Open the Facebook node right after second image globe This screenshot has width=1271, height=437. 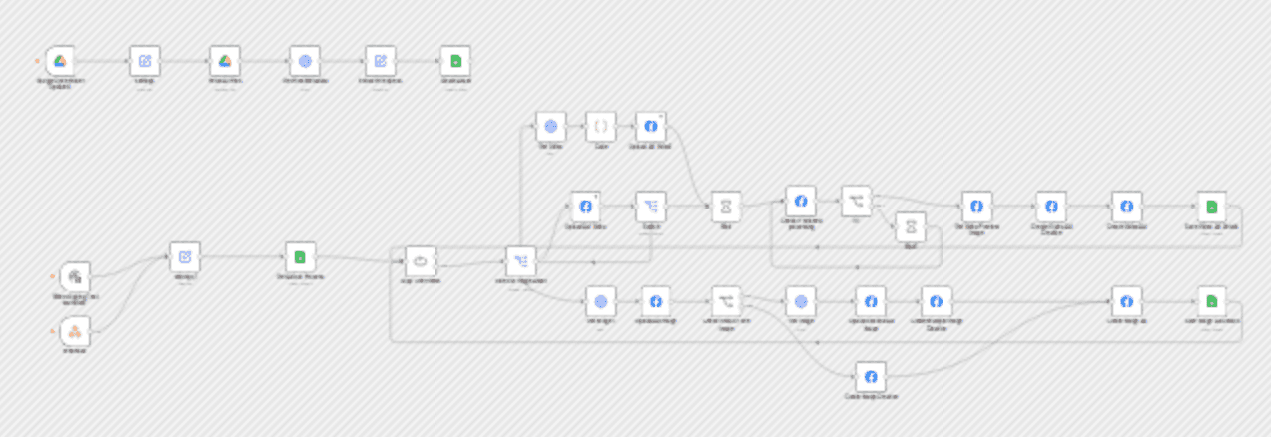(x=871, y=300)
